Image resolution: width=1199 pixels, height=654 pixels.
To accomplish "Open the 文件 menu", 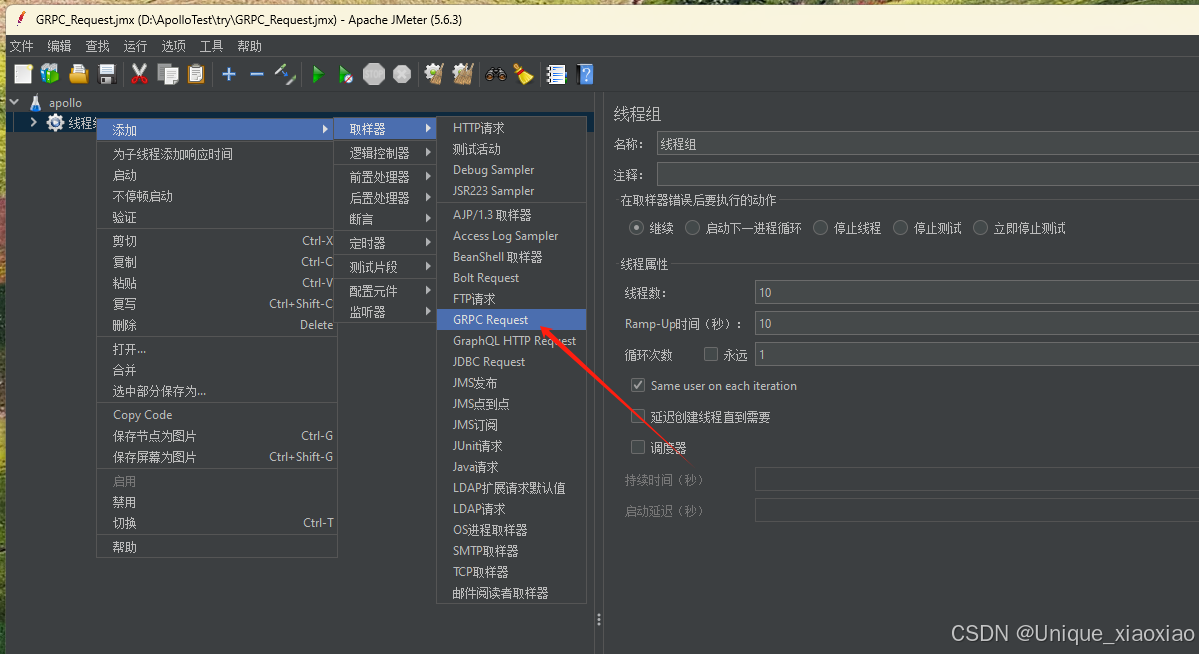I will tap(21, 46).
